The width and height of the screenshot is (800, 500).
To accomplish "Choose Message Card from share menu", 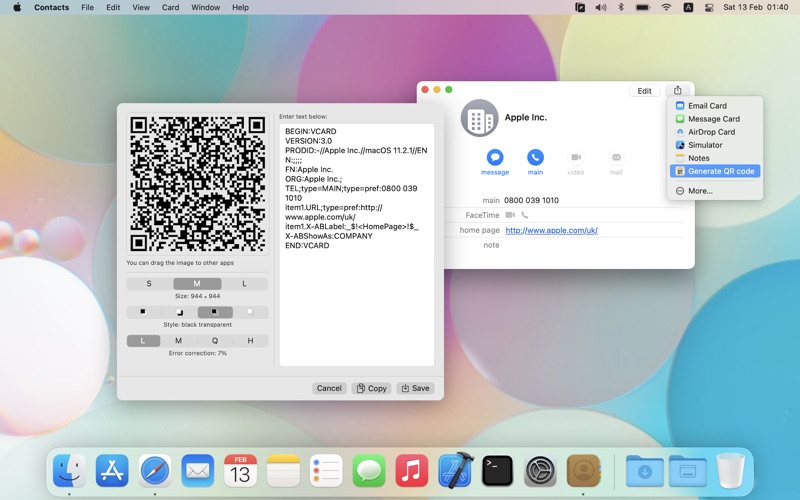I will point(714,119).
